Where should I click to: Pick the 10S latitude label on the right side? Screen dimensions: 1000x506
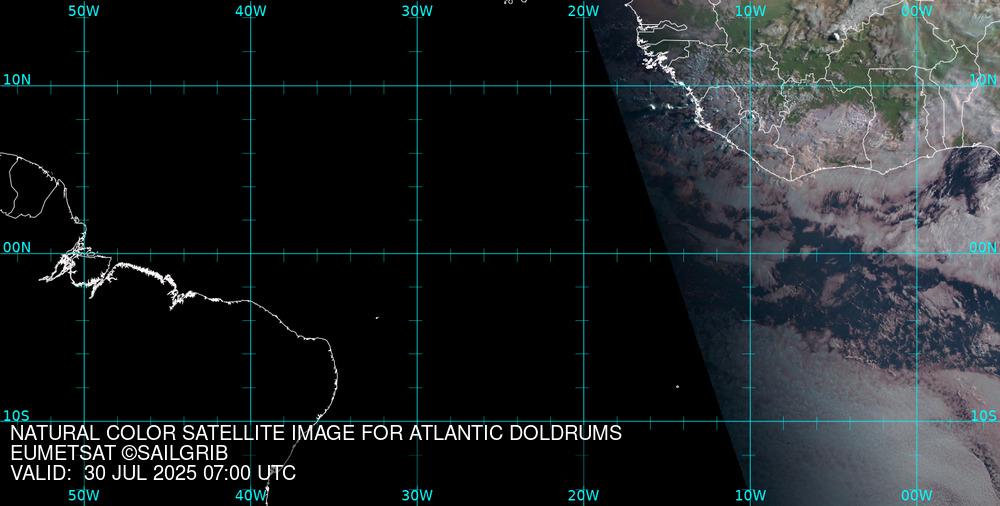point(983,415)
